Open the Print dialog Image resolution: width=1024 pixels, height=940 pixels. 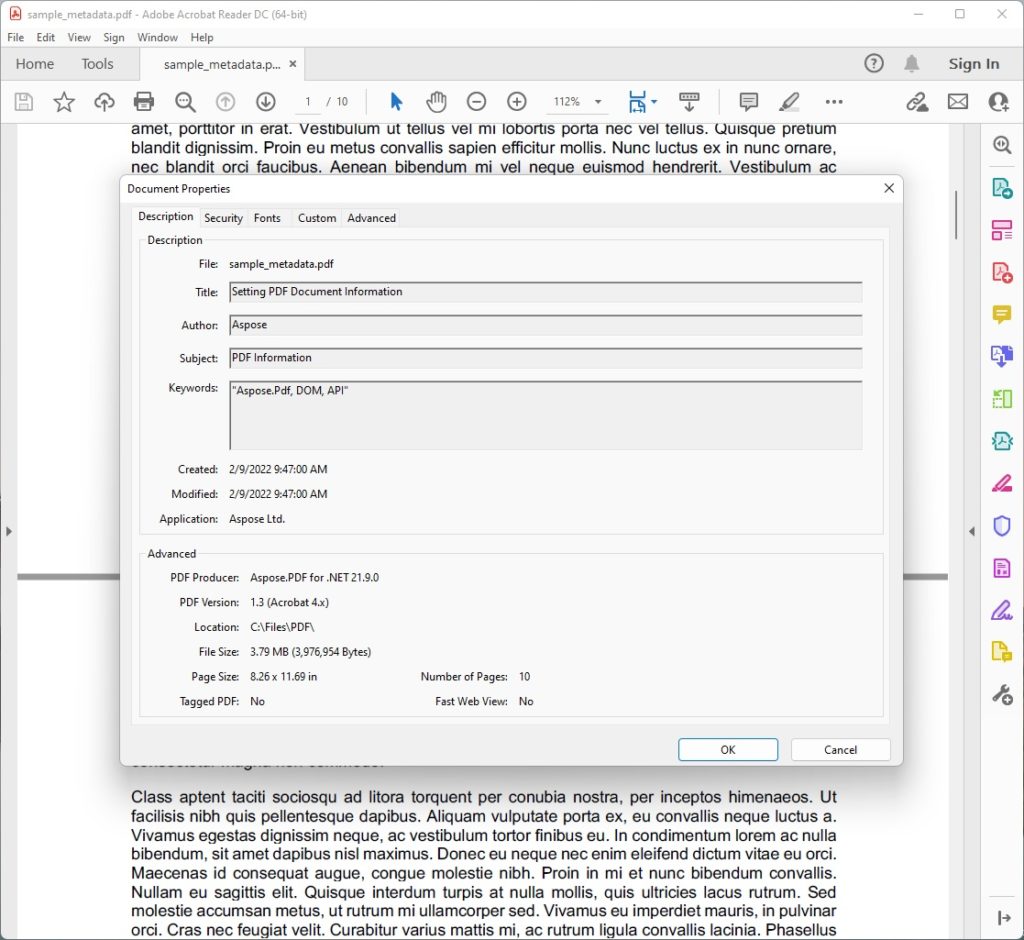[144, 101]
